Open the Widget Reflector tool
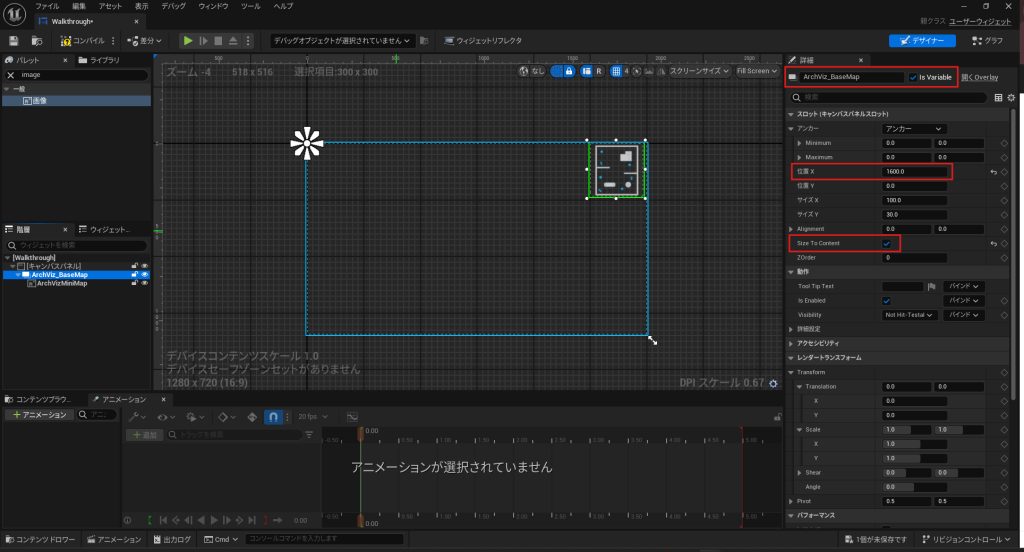Viewport: 1024px width, 552px height. click(483, 41)
